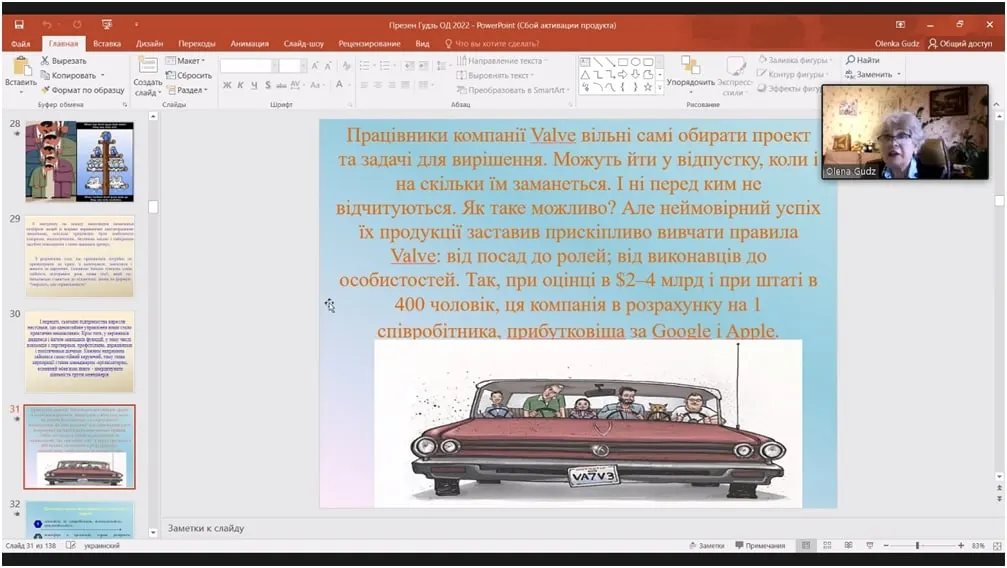Open the Заменить dropdown arrow
The height and width of the screenshot is (568, 1007).
898,75
